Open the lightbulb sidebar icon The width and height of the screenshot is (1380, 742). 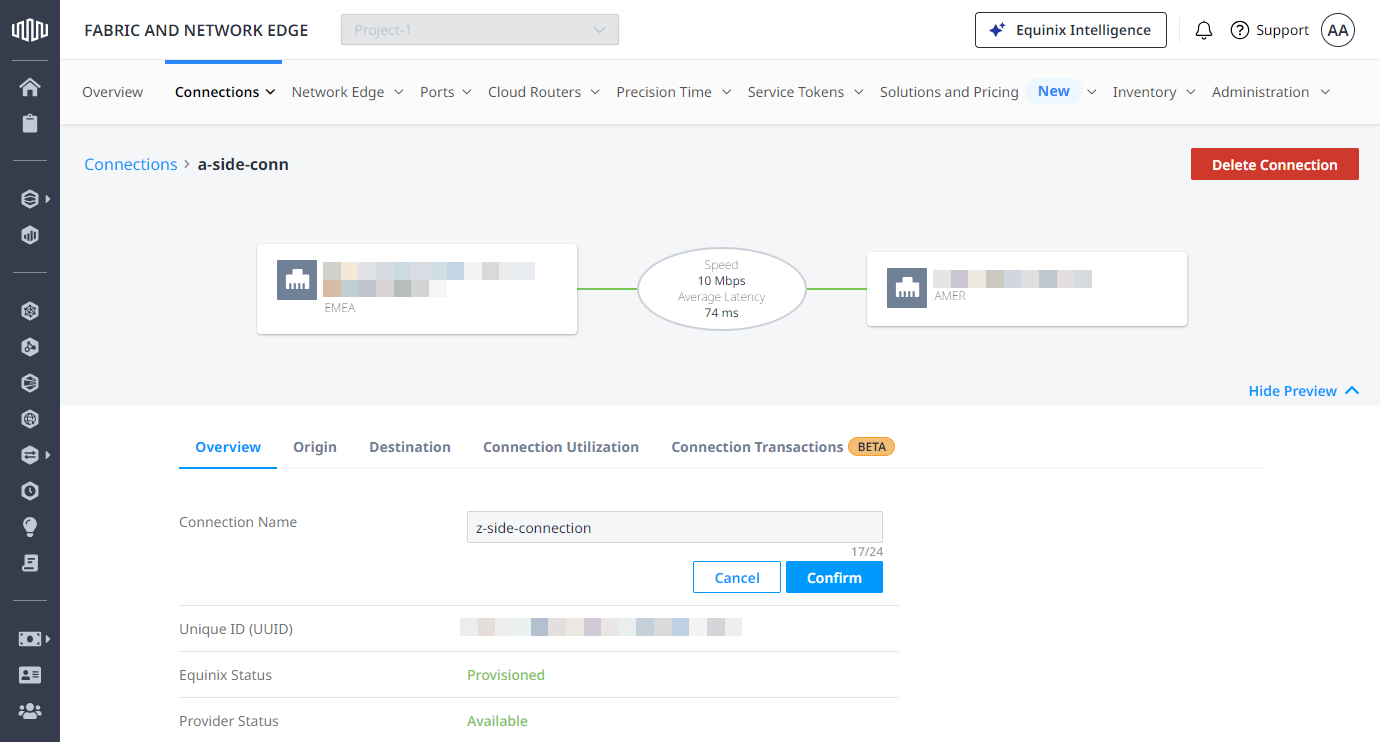[30, 527]
